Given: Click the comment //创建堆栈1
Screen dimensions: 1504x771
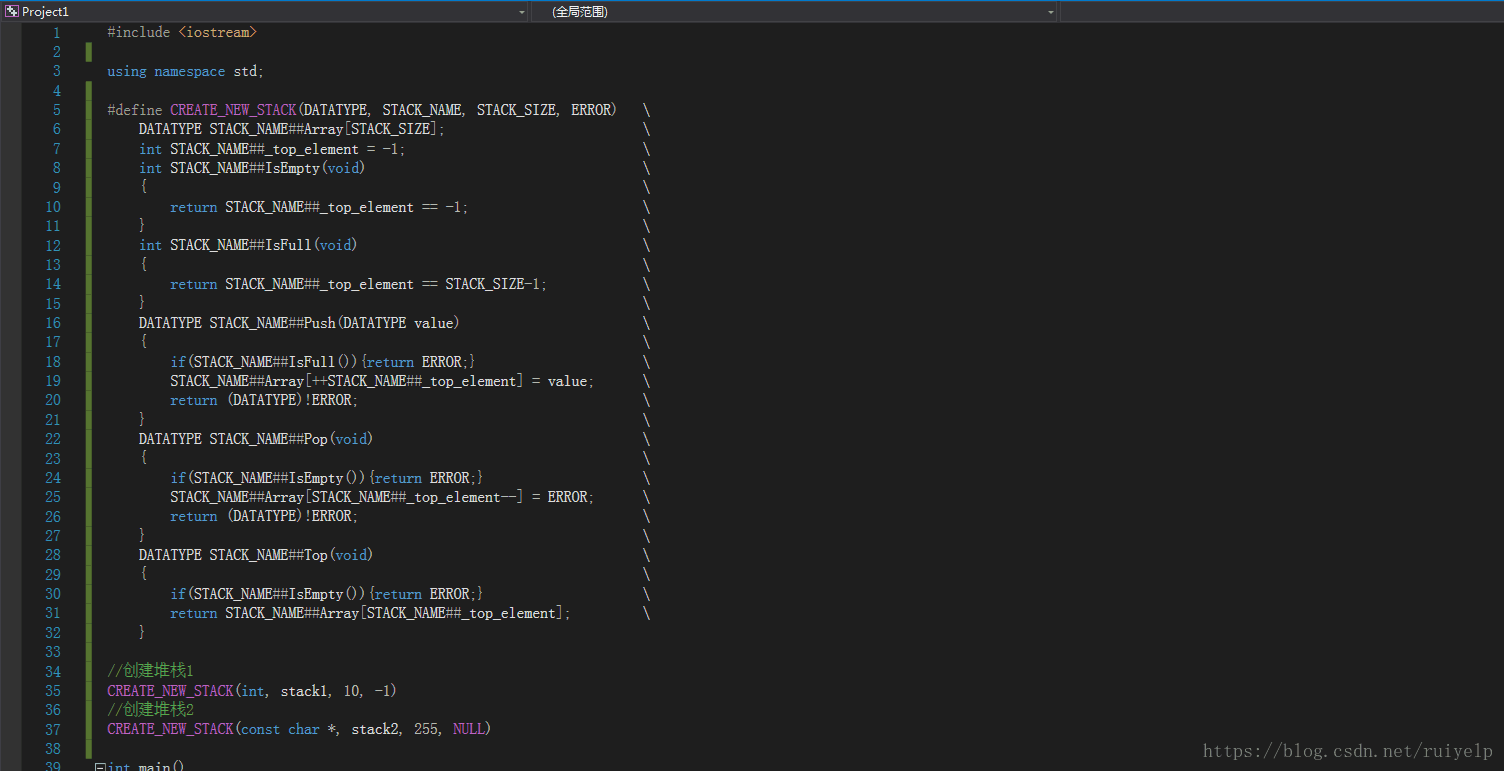Looking at the screenshot, I should point(150,671).
